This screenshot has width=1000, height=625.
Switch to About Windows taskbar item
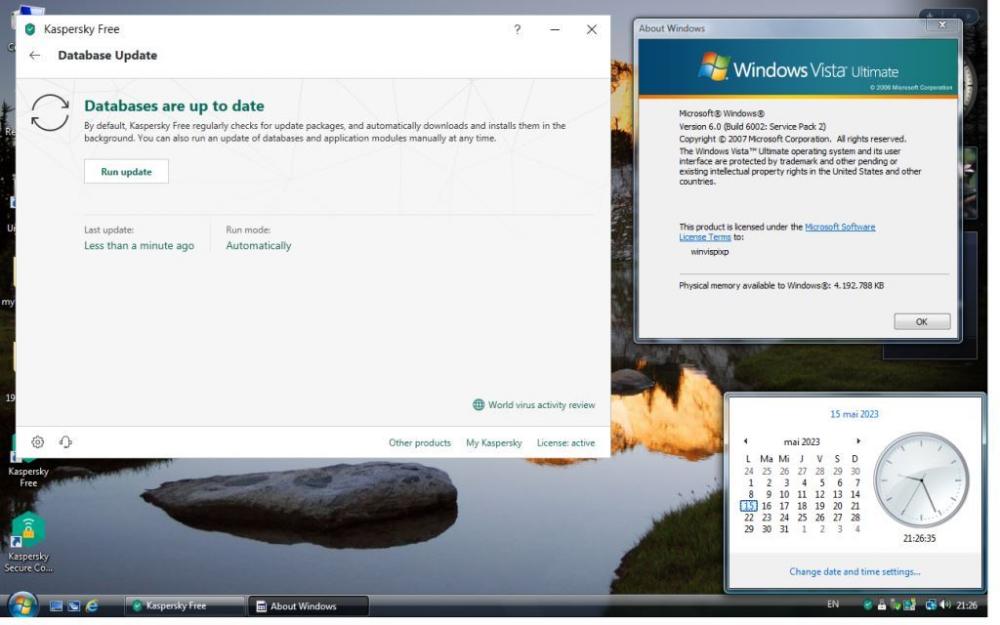tap(308, 606)
